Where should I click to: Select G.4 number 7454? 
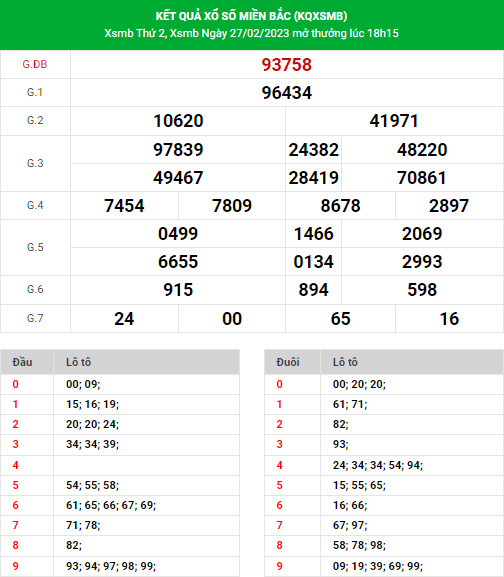124,206
